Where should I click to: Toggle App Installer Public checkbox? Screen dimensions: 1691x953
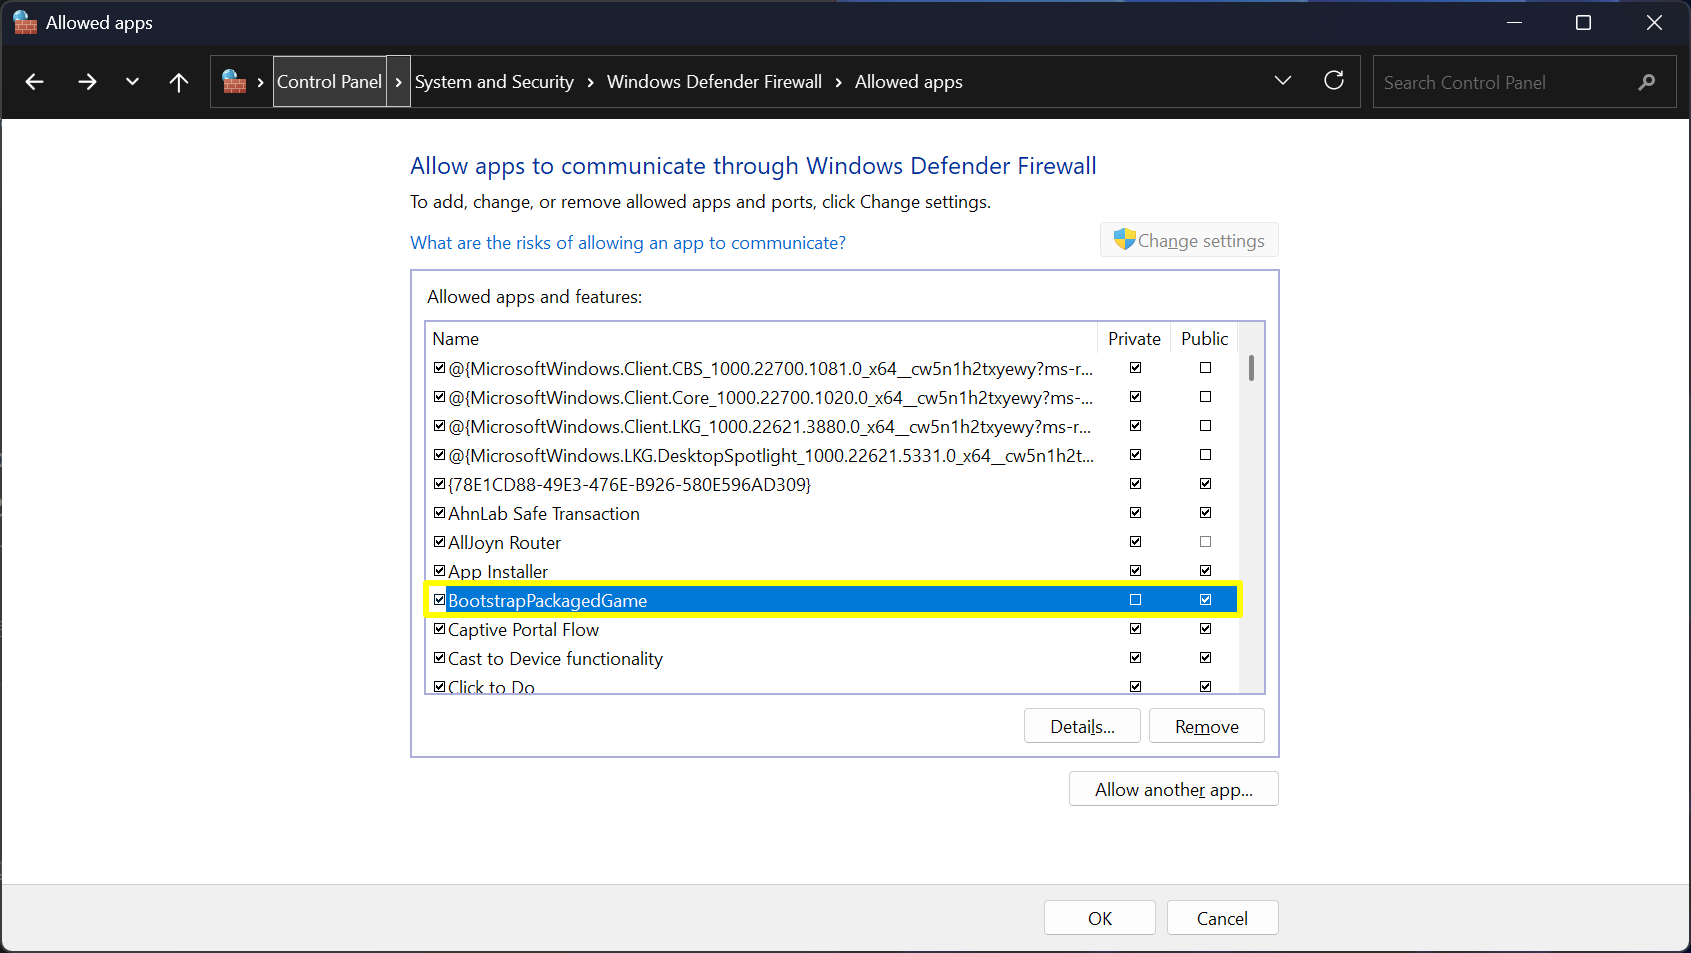click(1205, 571)
